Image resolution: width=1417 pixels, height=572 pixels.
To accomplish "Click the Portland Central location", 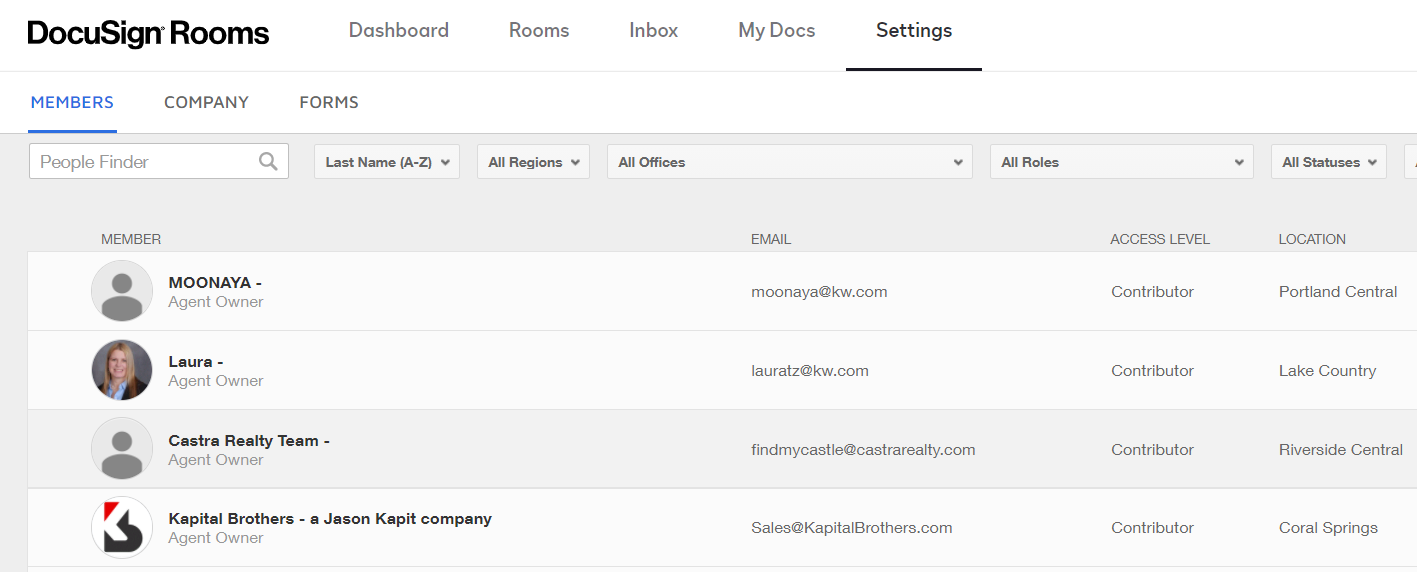I will click(x=1338, y=292).
